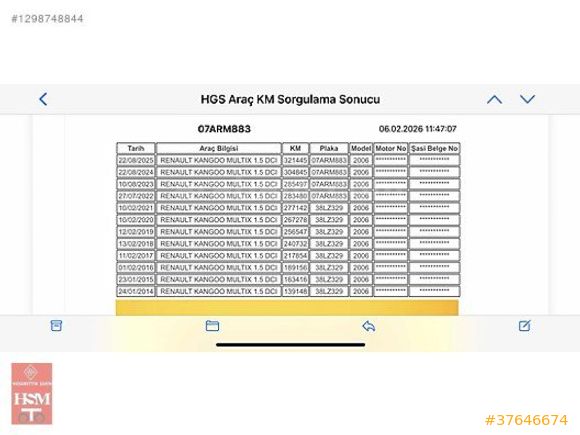Tap the compose new message icon
The image size is (580, 435).
pos(525,326)
